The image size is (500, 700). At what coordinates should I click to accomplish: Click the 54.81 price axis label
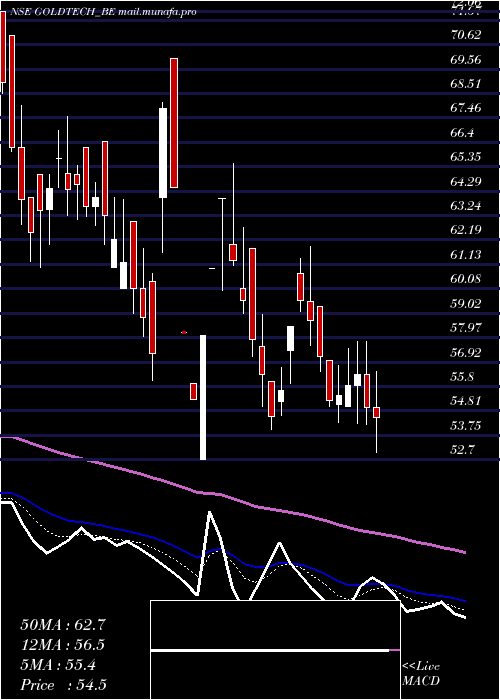pos(467,401)
